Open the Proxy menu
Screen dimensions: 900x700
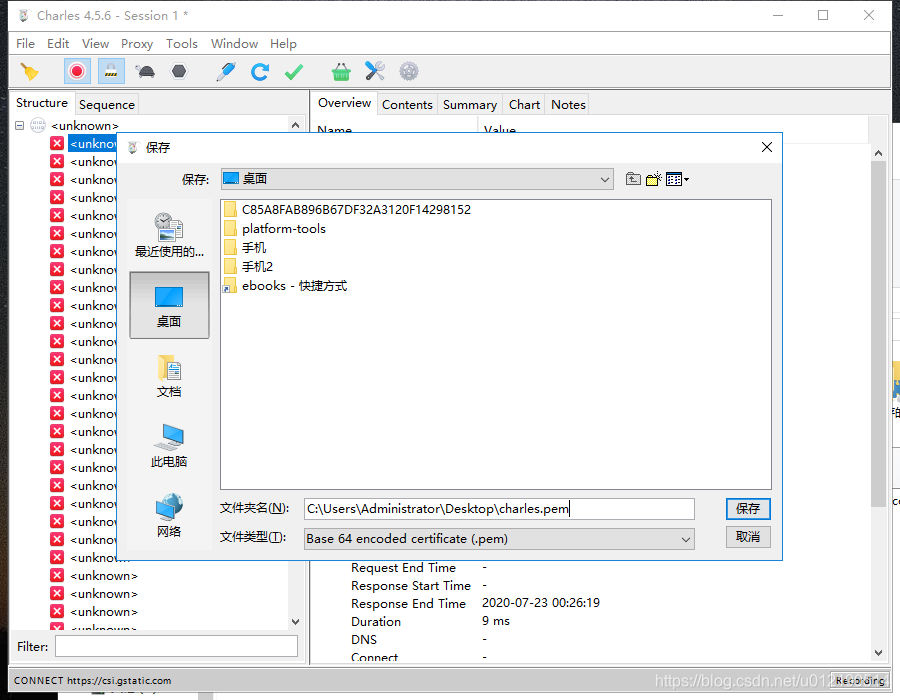(x=137, y=44)
